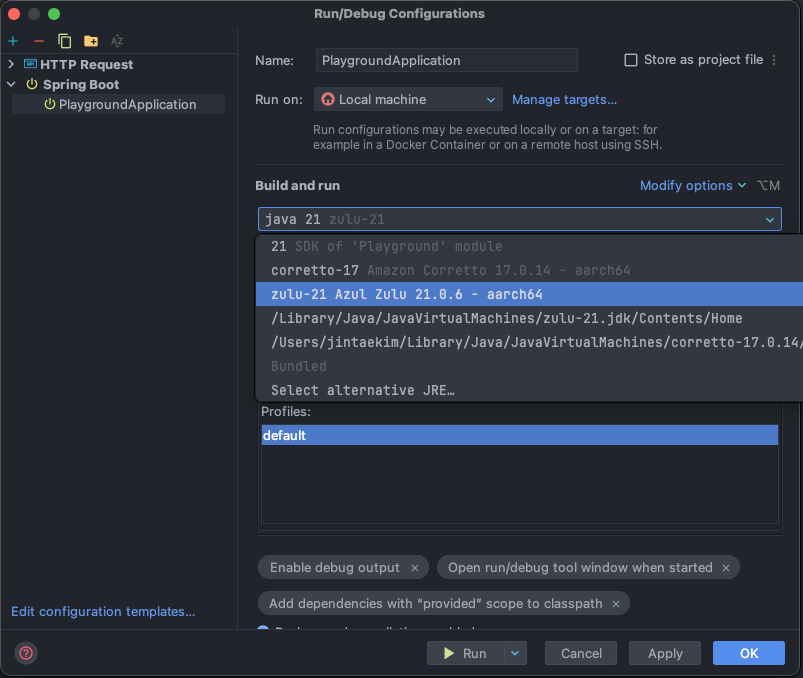This screenshot has height=678, width=803.
Task: Click the create new folder icon
Action: 91,41
